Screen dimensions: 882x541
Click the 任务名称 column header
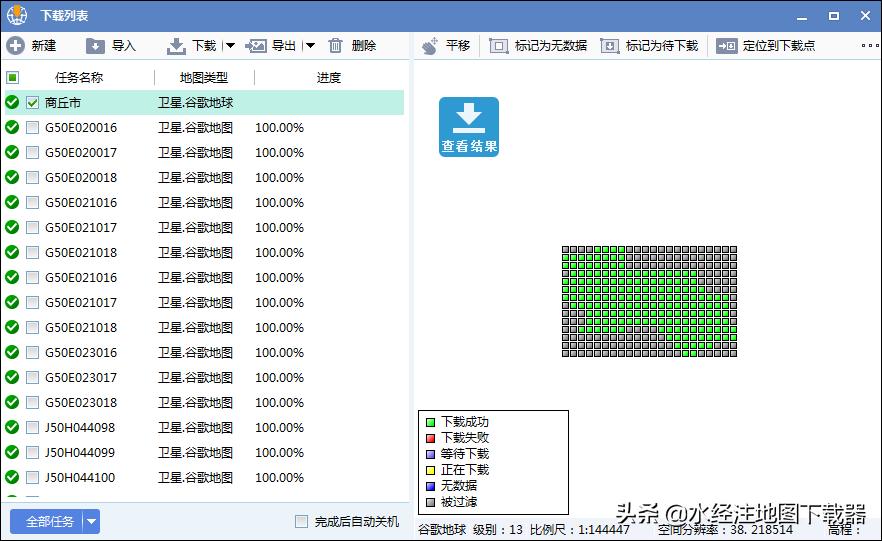tap(79, 78)
